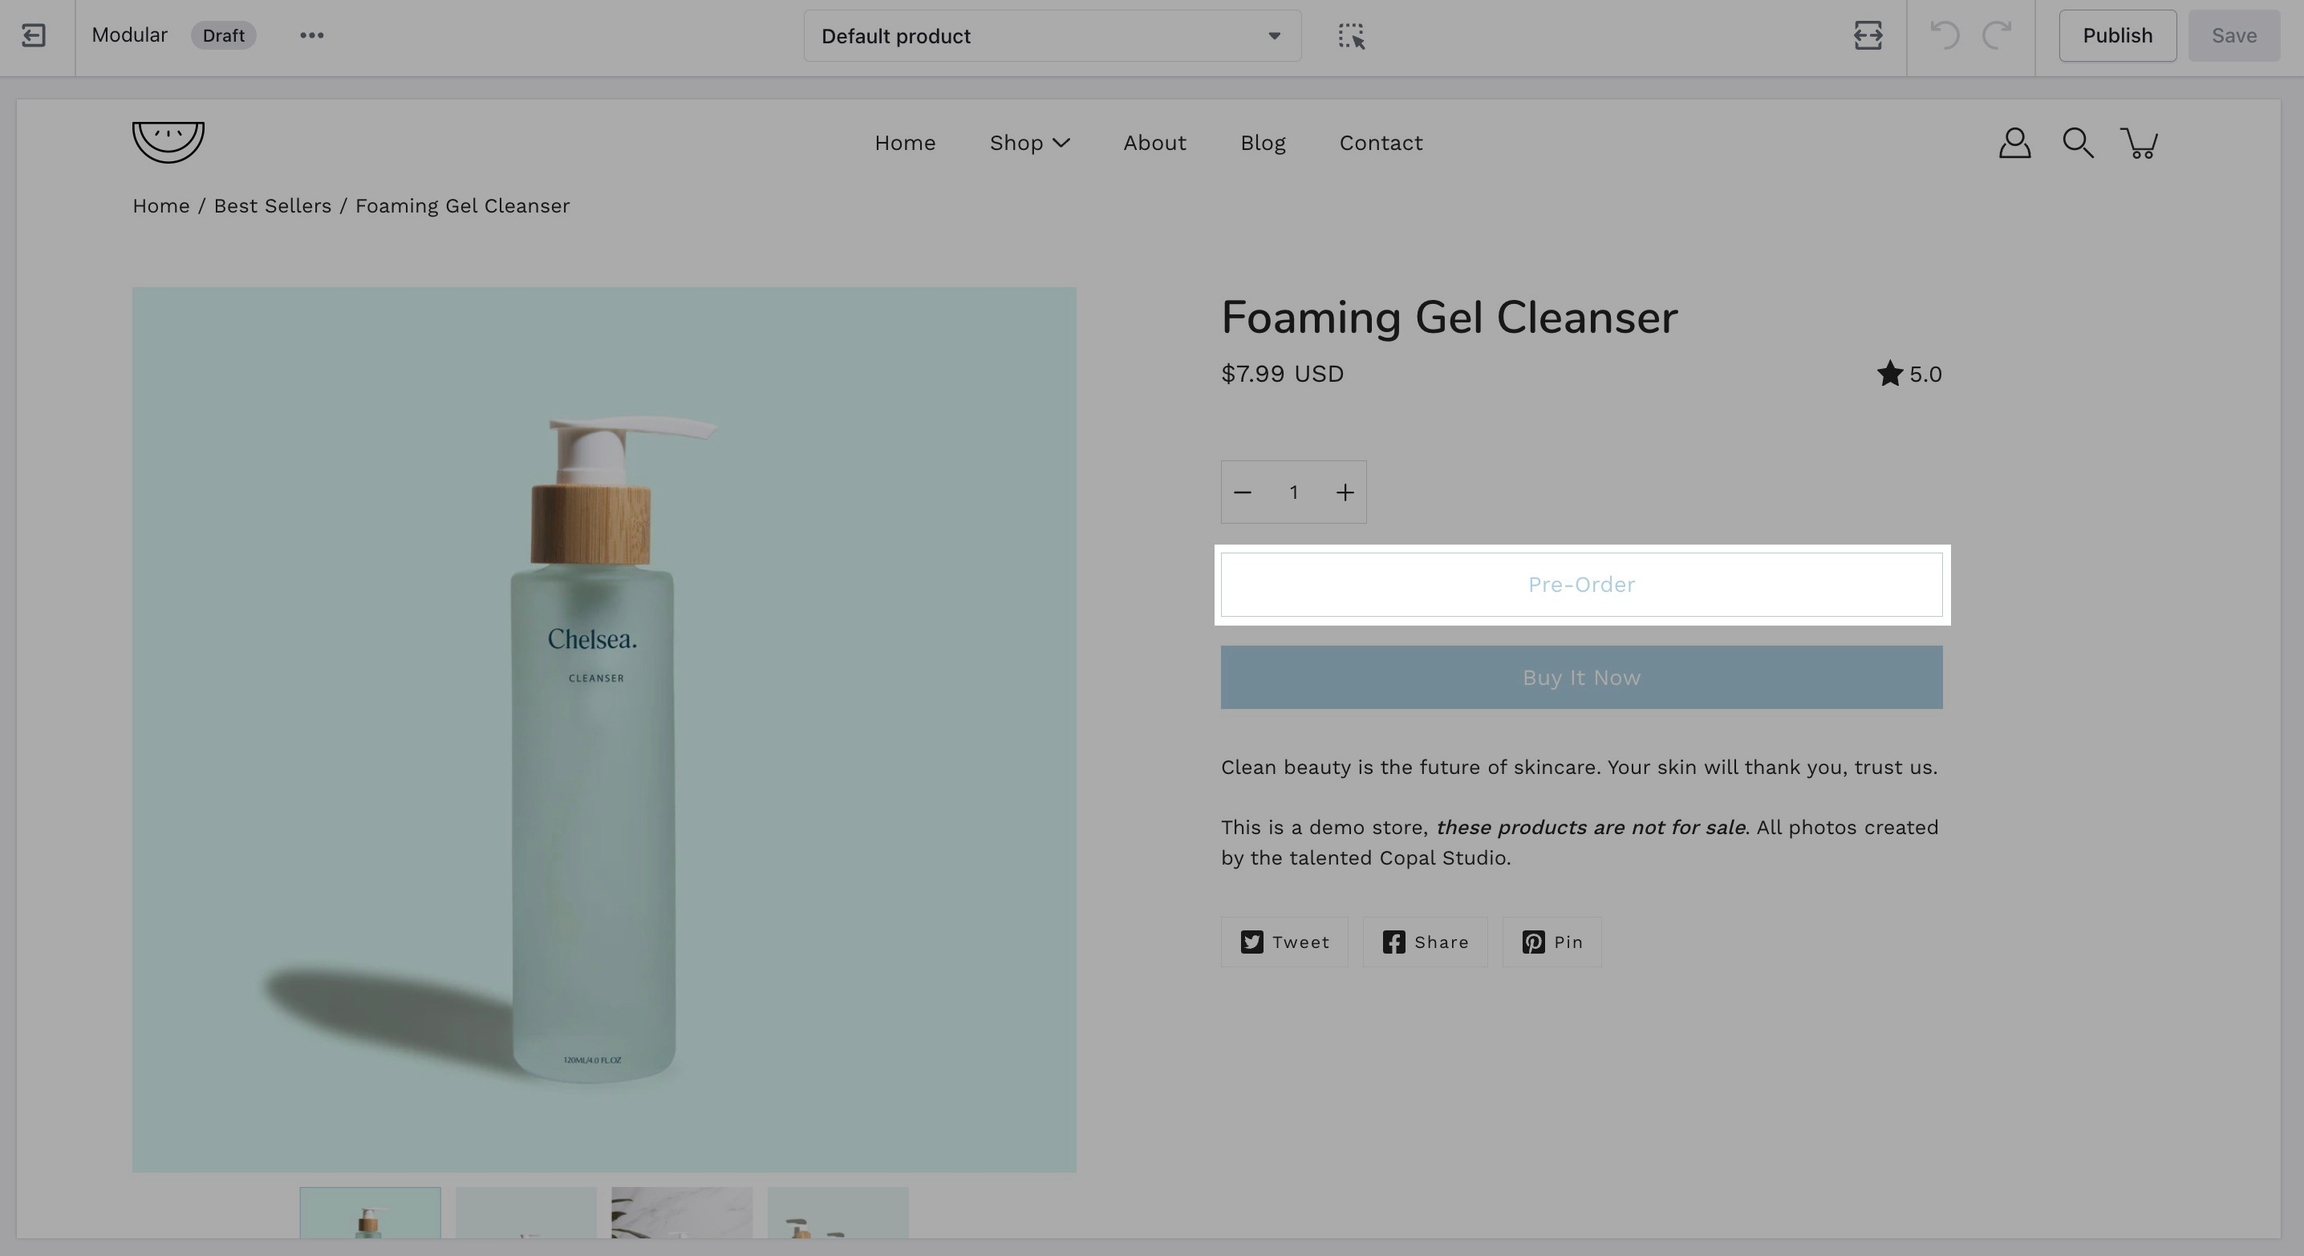Click the viewport width toggle icon
Screen dimensions: 2304x1256
point(1867,36)
